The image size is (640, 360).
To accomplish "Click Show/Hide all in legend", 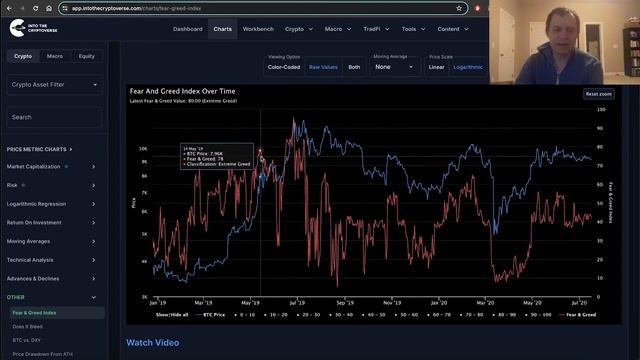I will 172,315.
